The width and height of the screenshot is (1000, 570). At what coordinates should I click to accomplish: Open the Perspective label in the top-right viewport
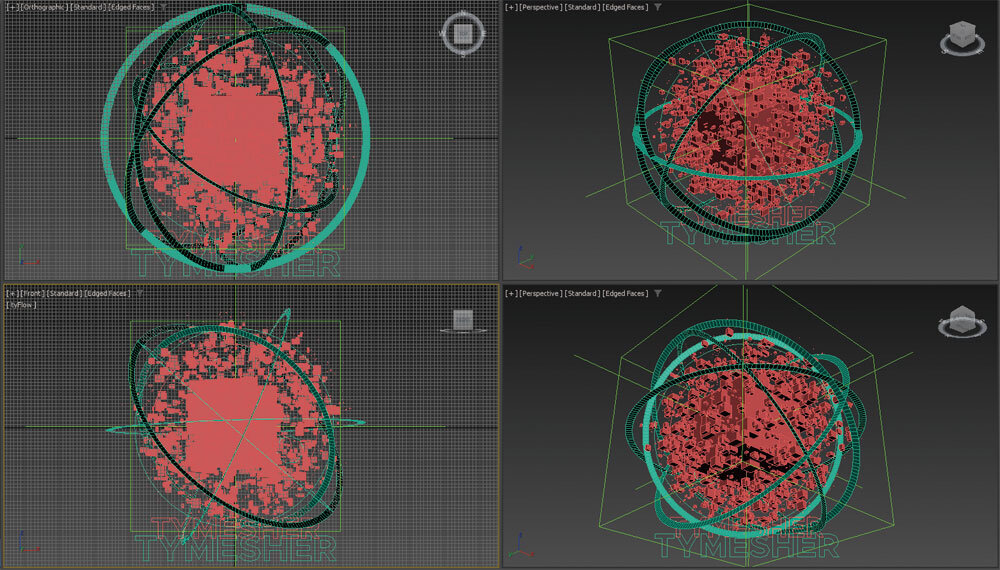[541, 8]
